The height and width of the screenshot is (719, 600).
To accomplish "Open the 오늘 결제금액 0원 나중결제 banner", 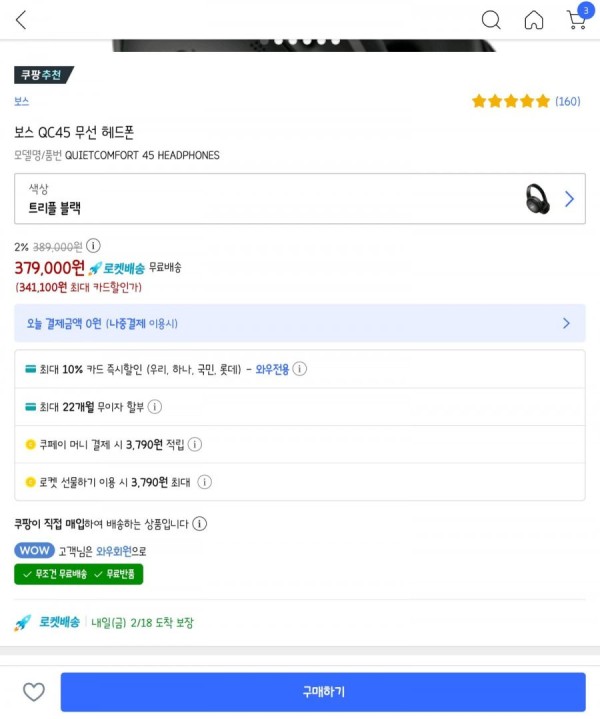I will [x=300, y=323].
